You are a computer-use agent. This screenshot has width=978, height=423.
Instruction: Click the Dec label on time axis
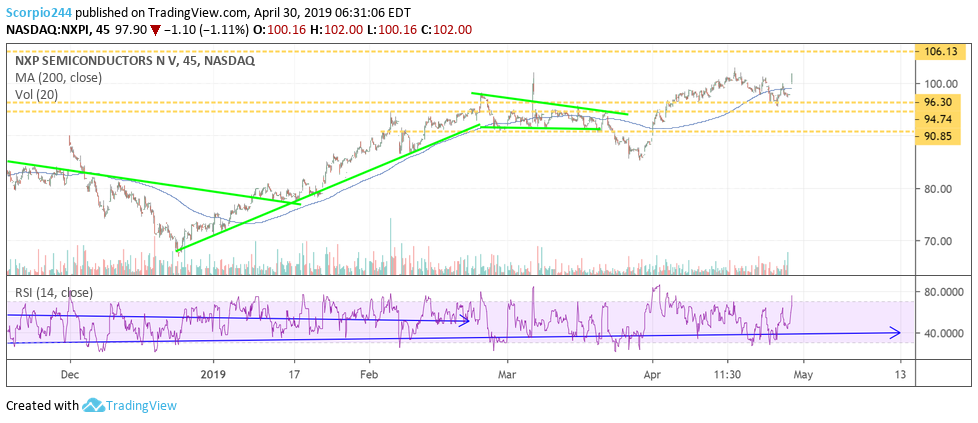[x=70, y=374]
